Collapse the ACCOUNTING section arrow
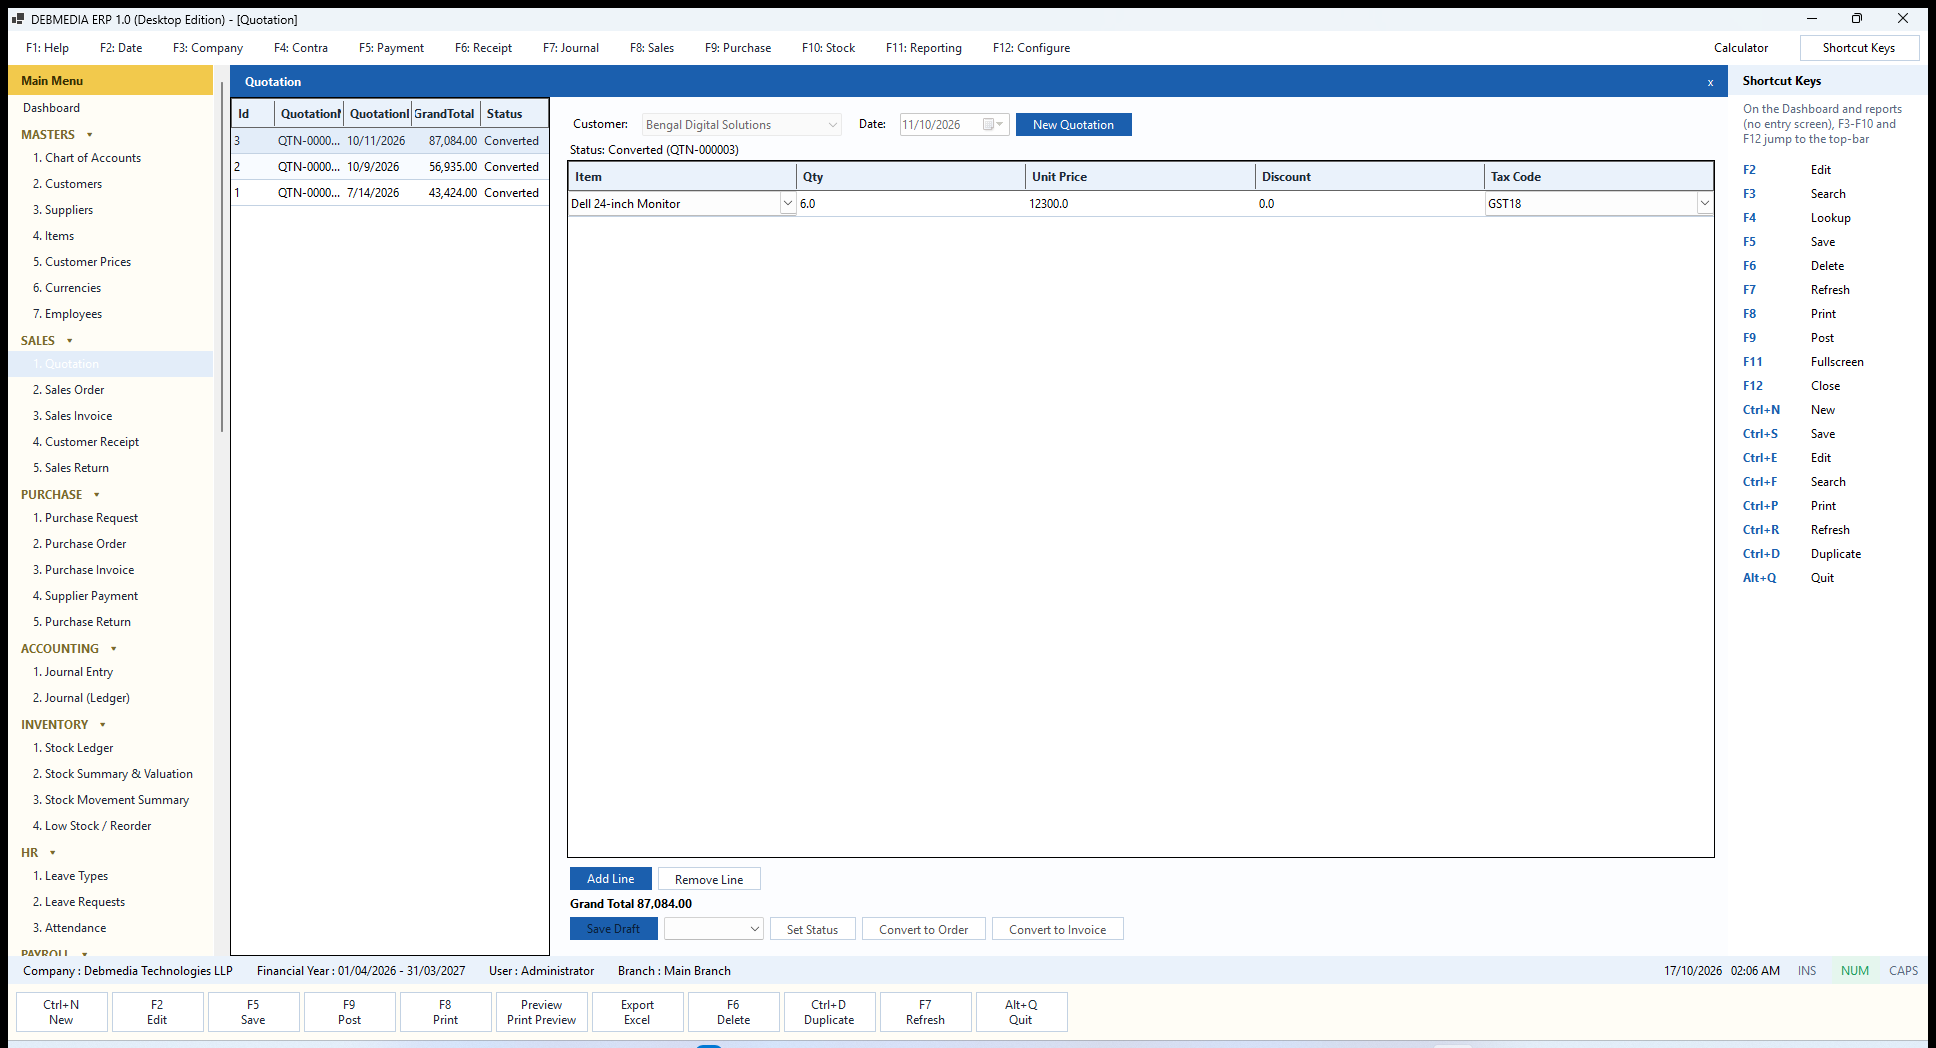The width and height of the screenshot is (1936, 1048). pyautogui.click(x=114, y=649)
